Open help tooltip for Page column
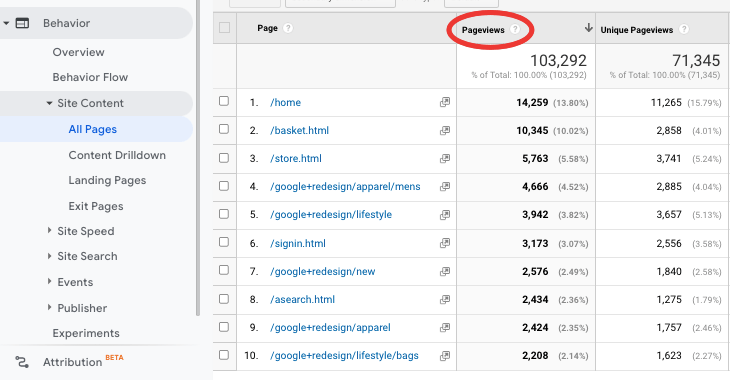The image size is (730, 380). point(288,28)
